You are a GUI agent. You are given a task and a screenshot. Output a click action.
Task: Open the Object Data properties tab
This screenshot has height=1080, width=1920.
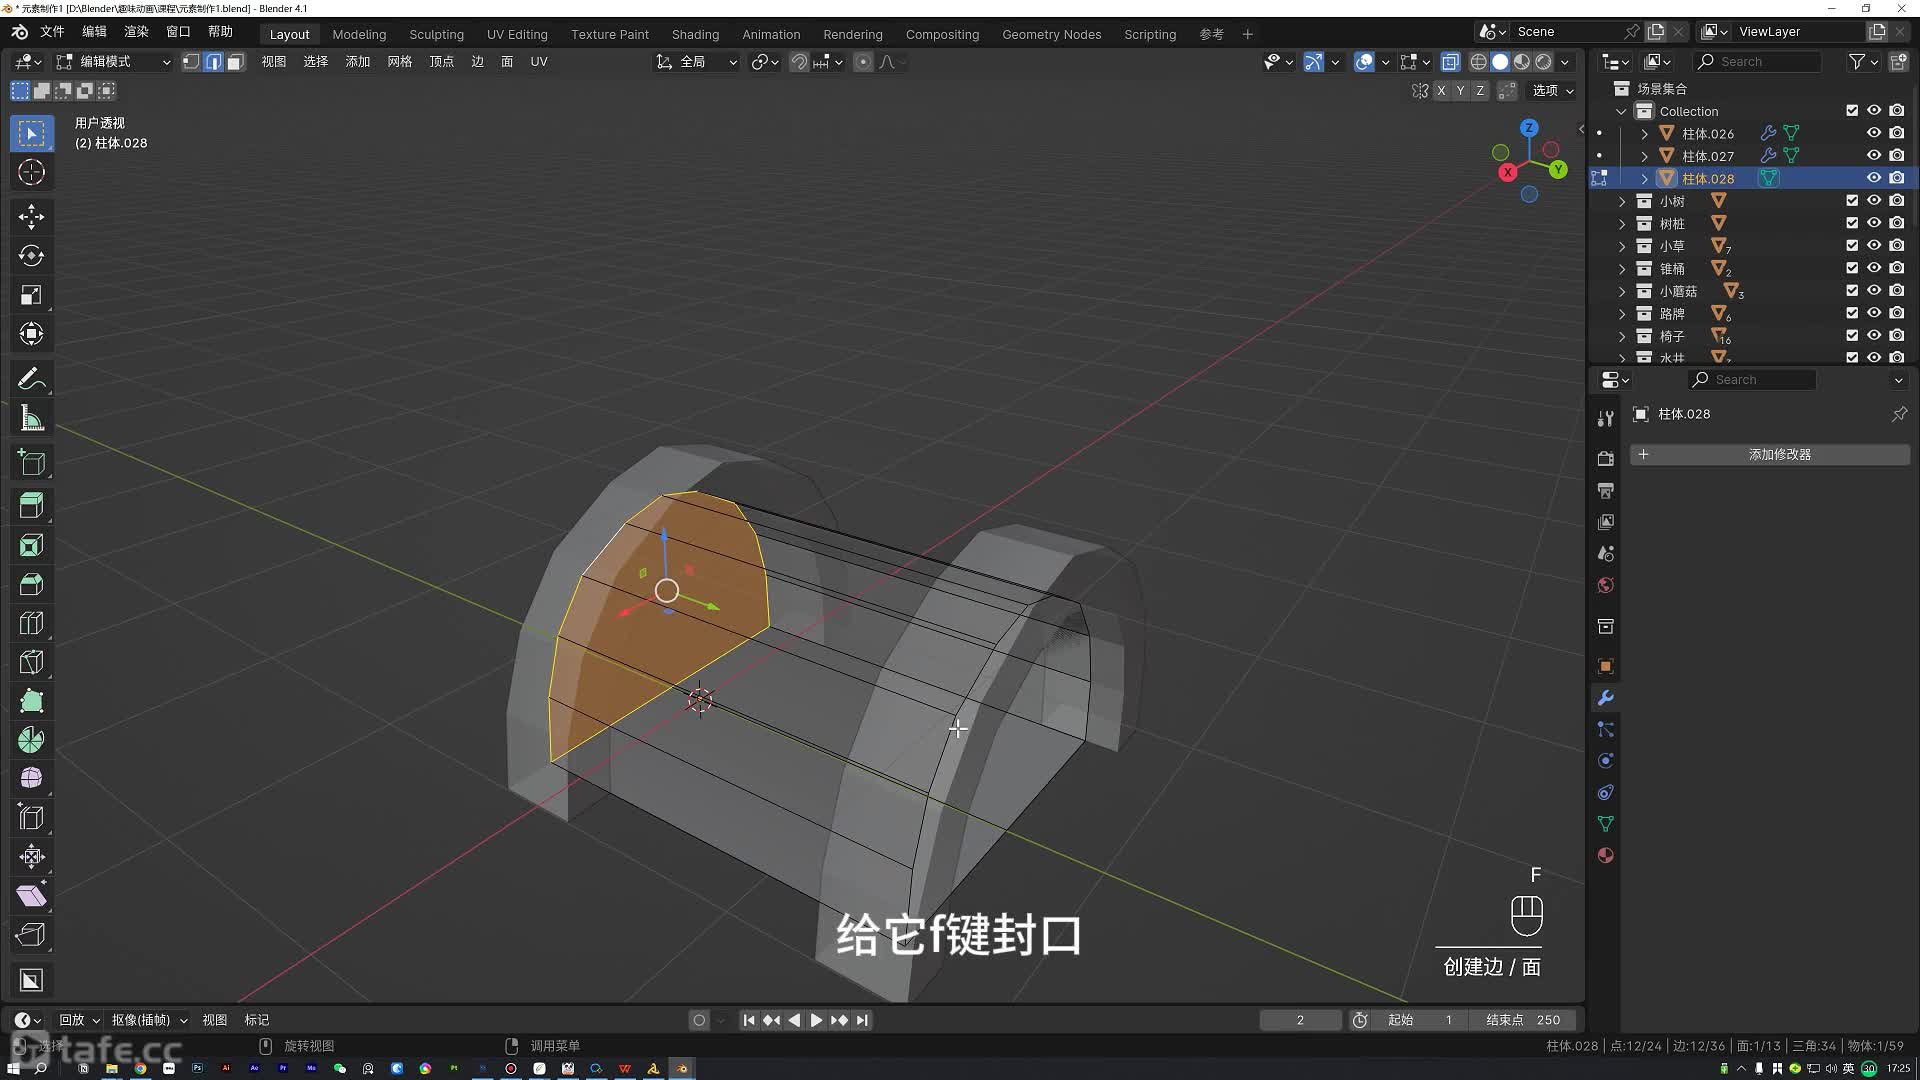point(1605,824)
